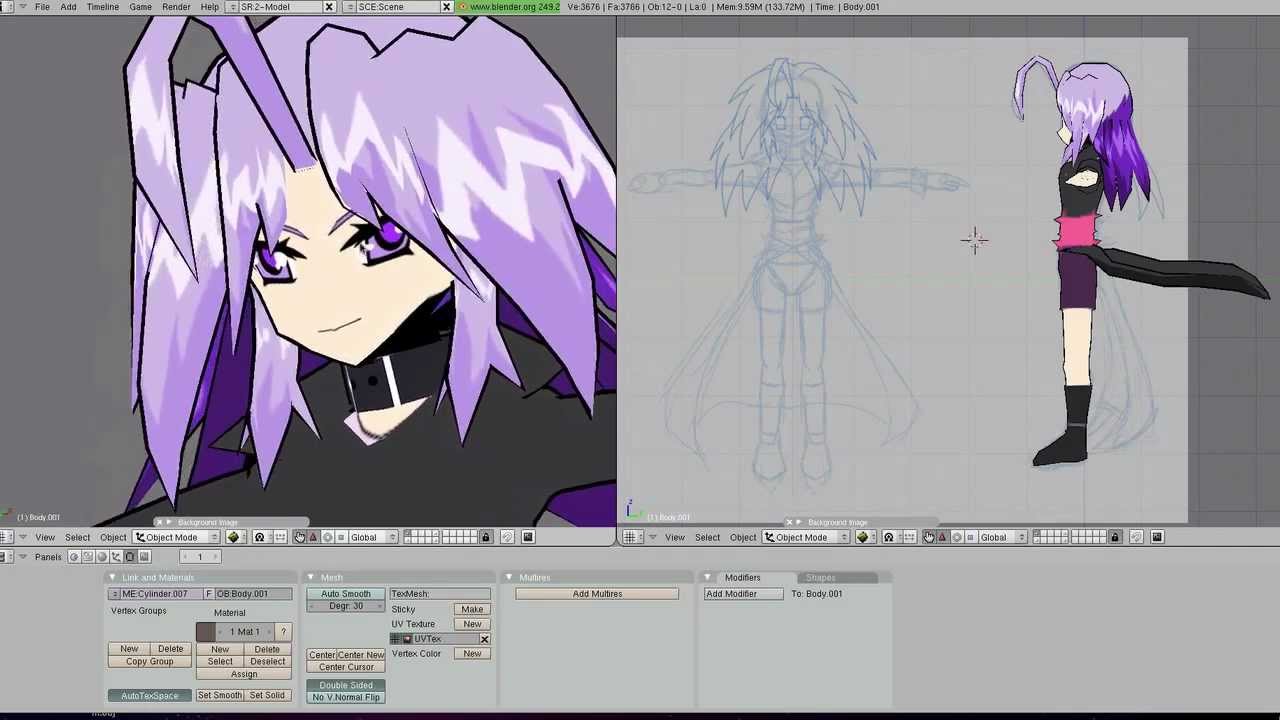Switch to Script context in buttons window
Image resolution: width=1280 pixels, height=720 pixels.
[x=87, y=557]
